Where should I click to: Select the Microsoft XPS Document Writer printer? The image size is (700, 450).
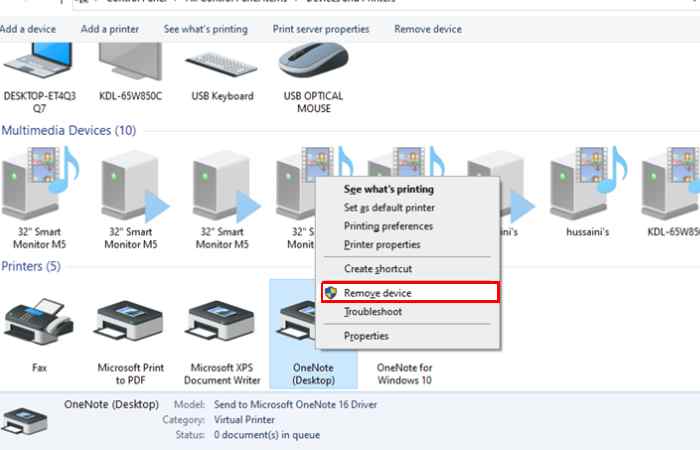222,342
